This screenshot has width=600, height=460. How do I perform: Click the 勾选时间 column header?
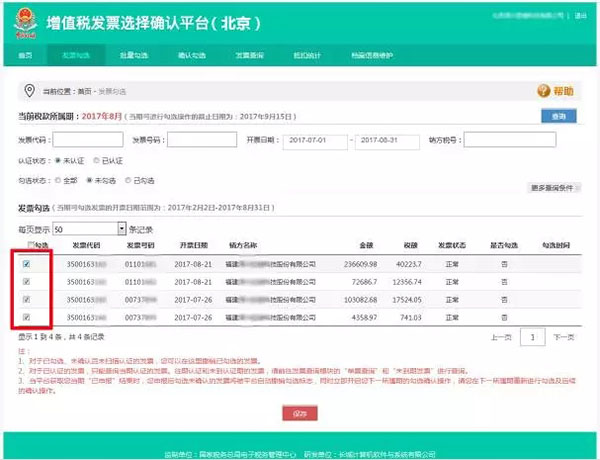[x=556, y=245]
